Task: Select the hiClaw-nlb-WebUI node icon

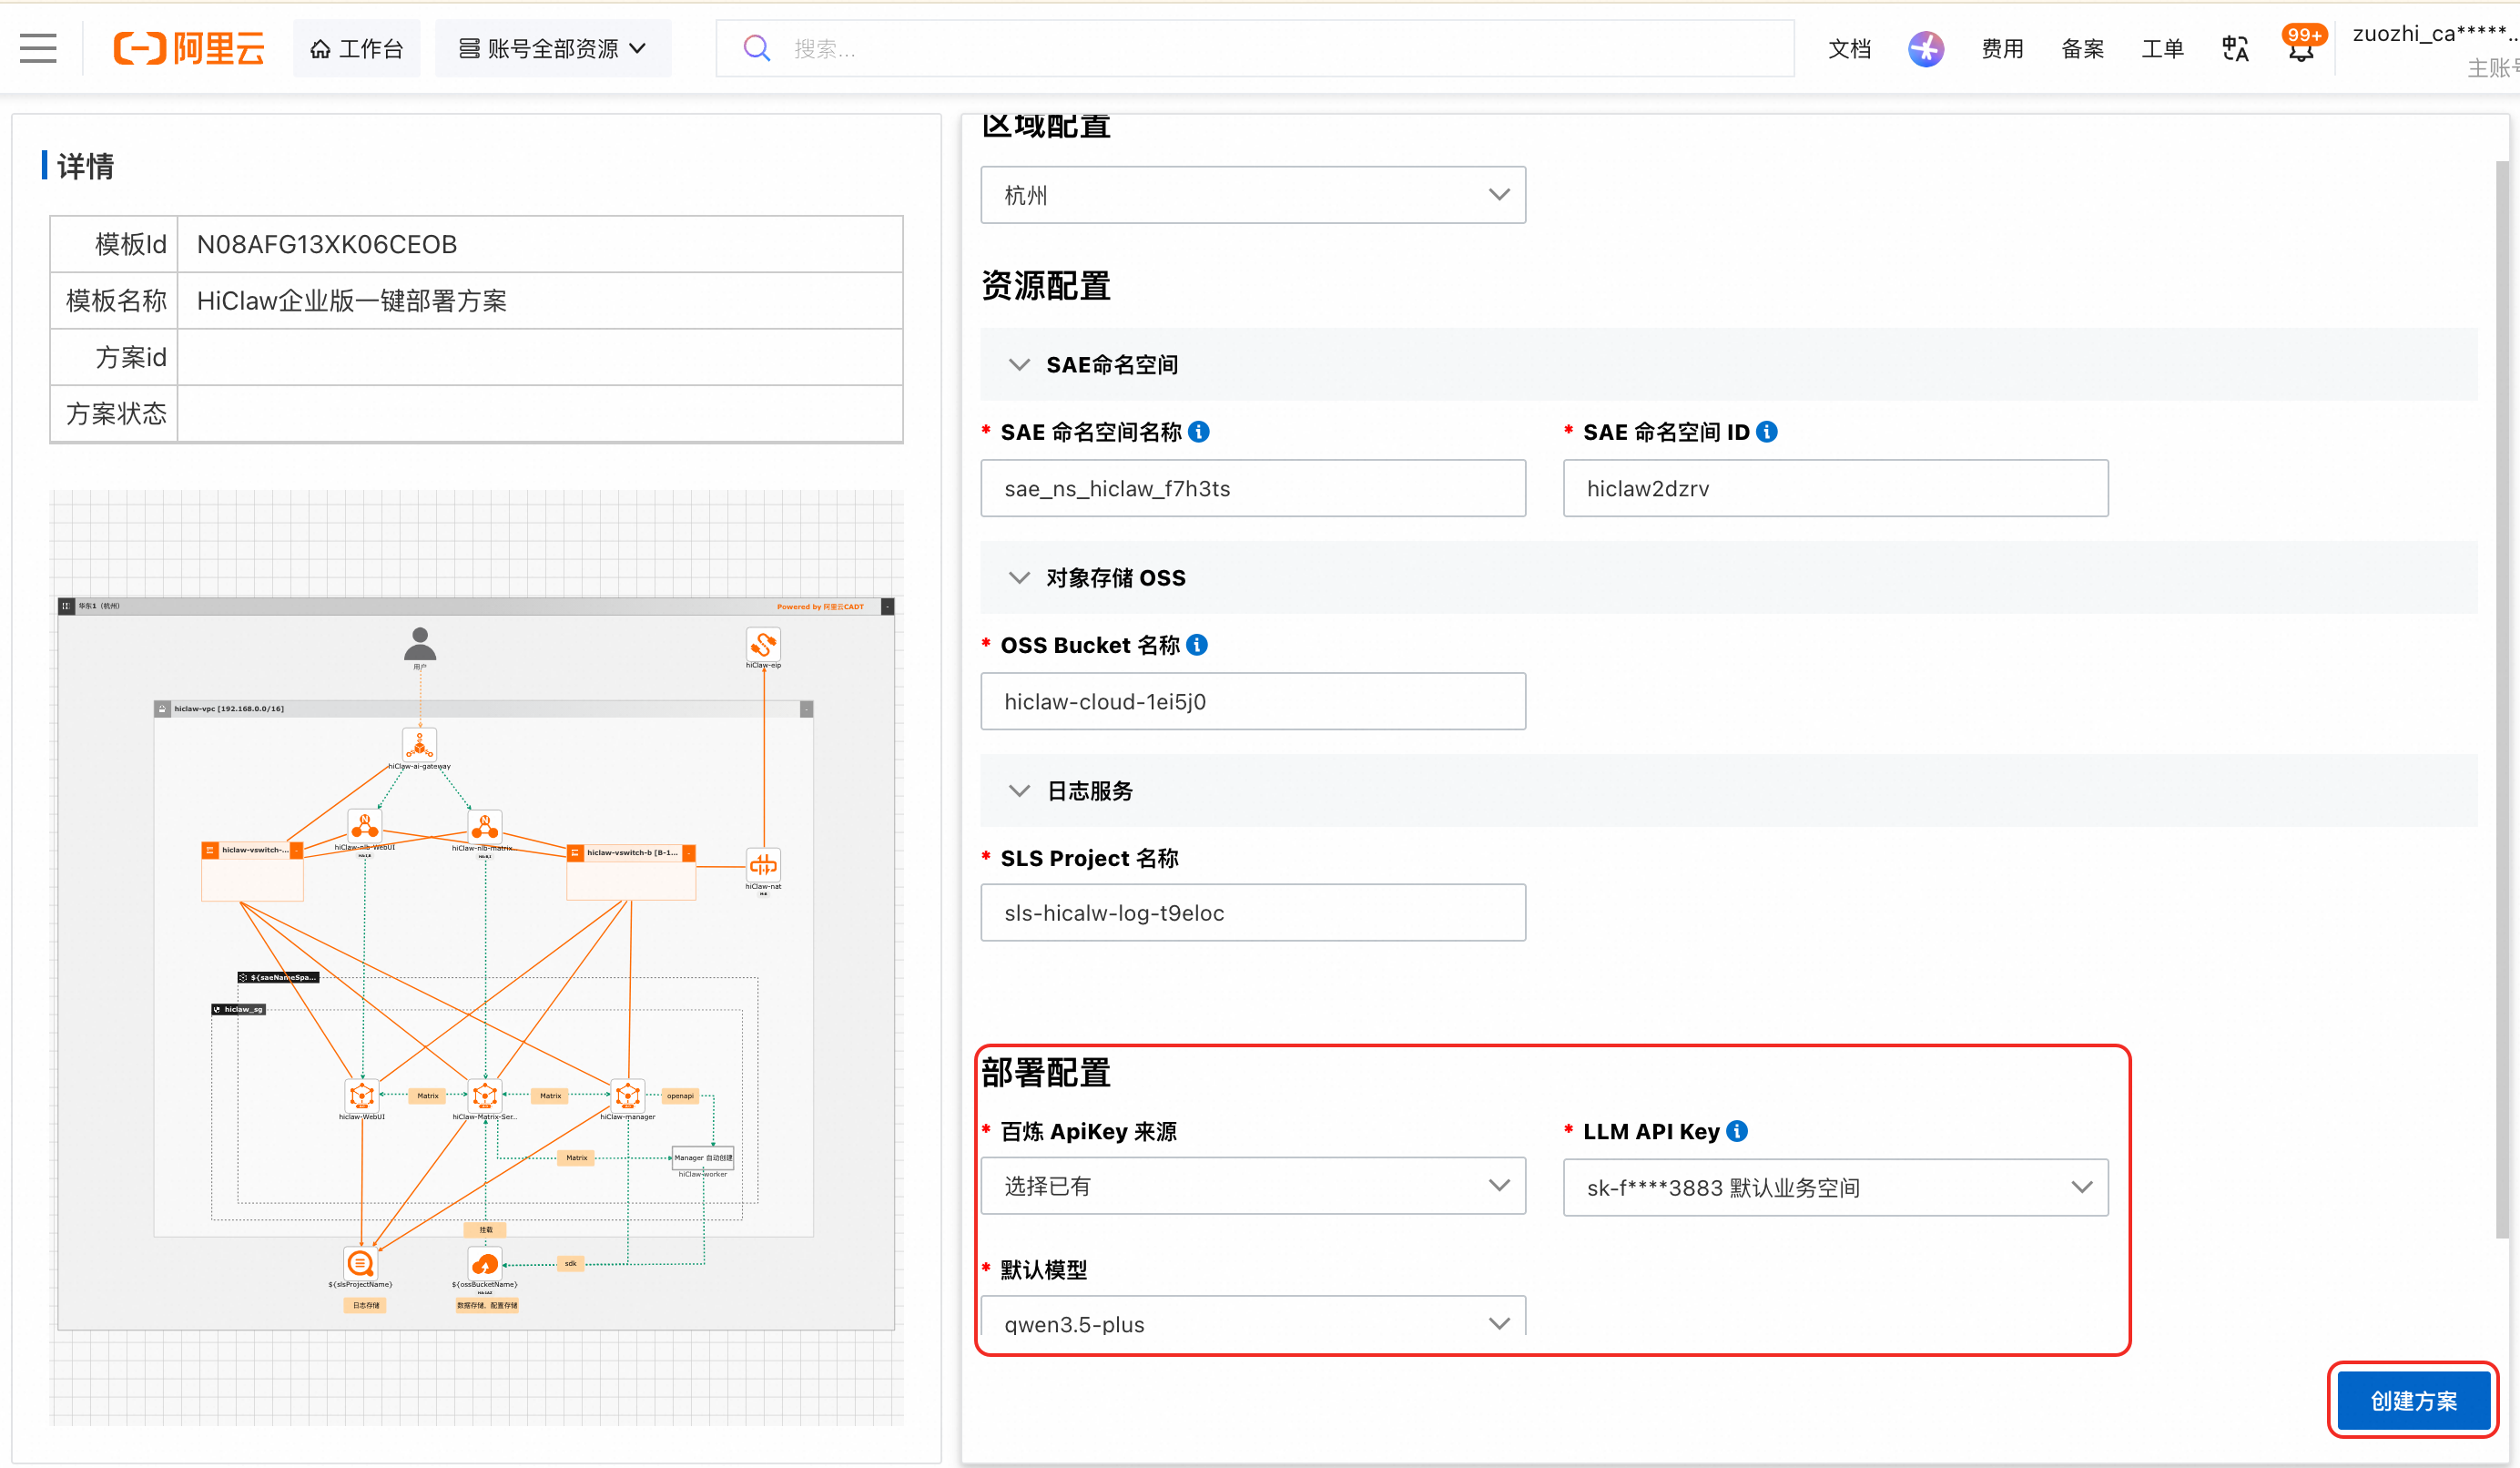Action: coord(365,826)
